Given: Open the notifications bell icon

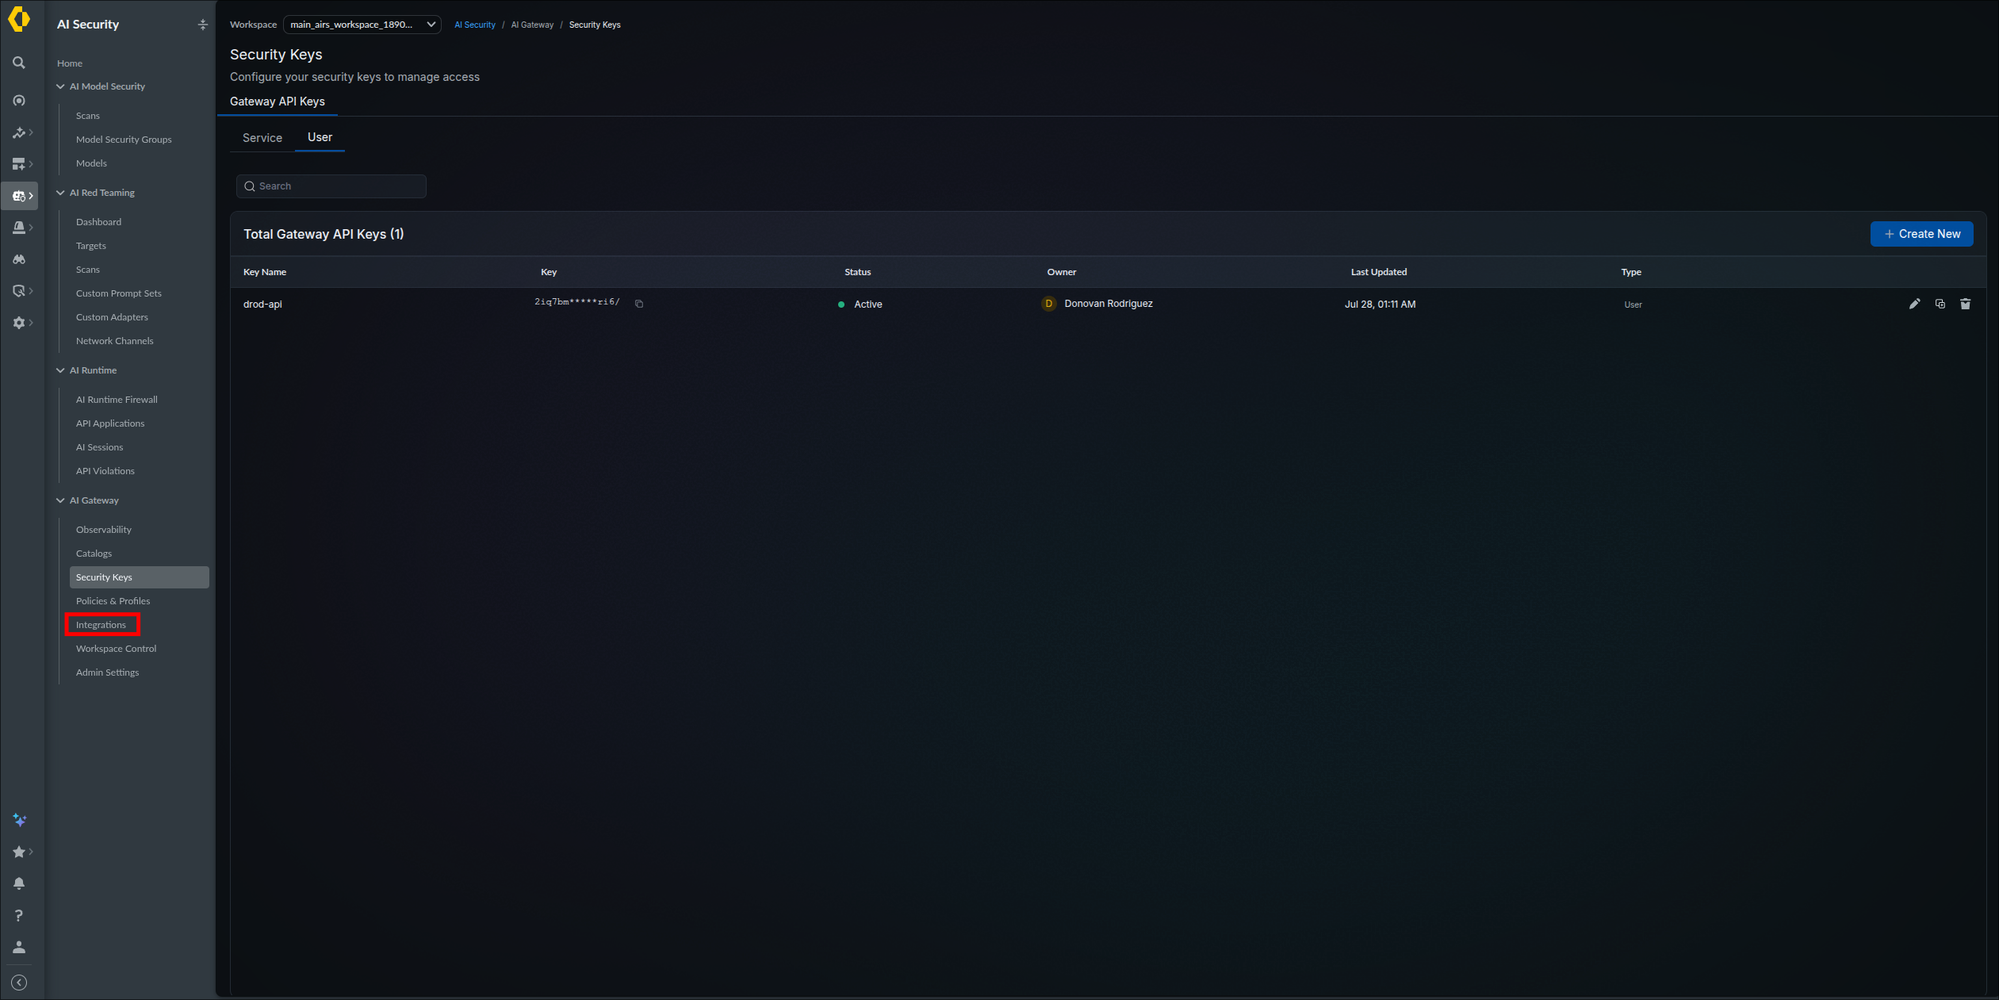Looking at the screenshot, I should (19, 884).
